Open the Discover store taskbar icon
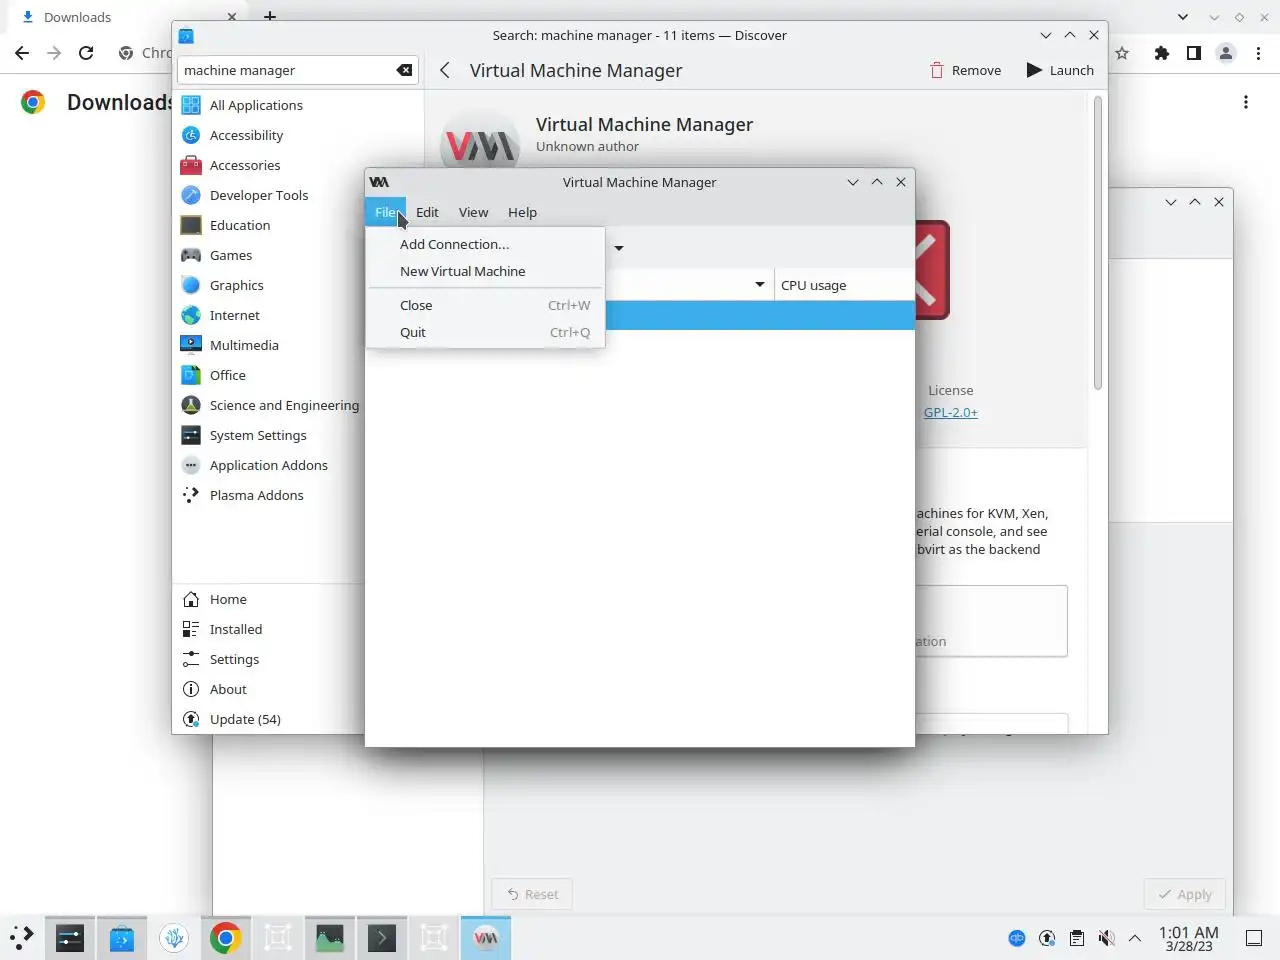Screen dimensions: 1280x960 (122, 938)
